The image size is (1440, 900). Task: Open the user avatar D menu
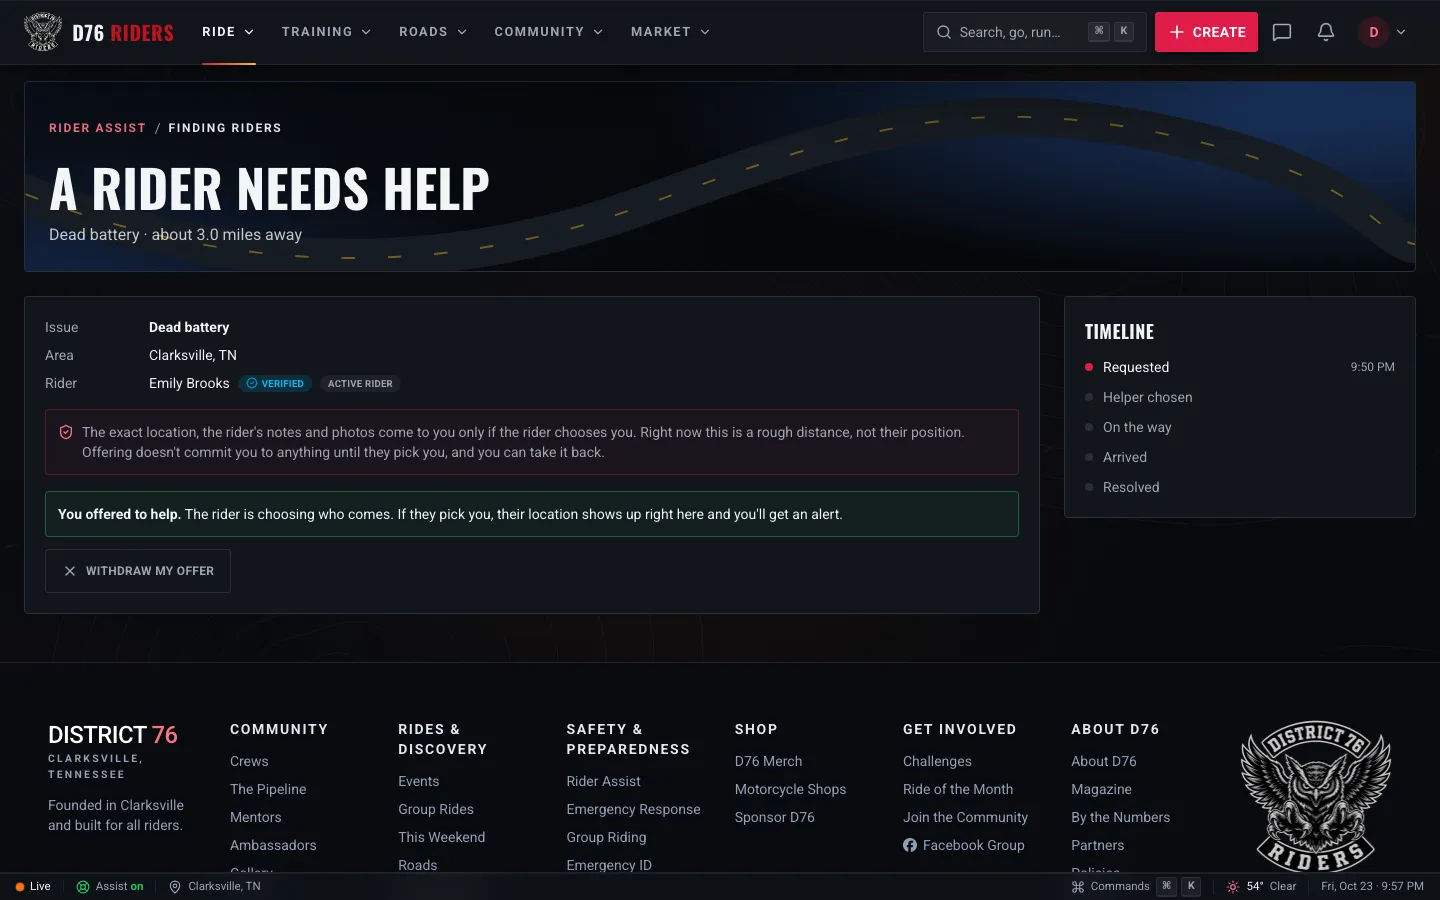point(1382,32)
